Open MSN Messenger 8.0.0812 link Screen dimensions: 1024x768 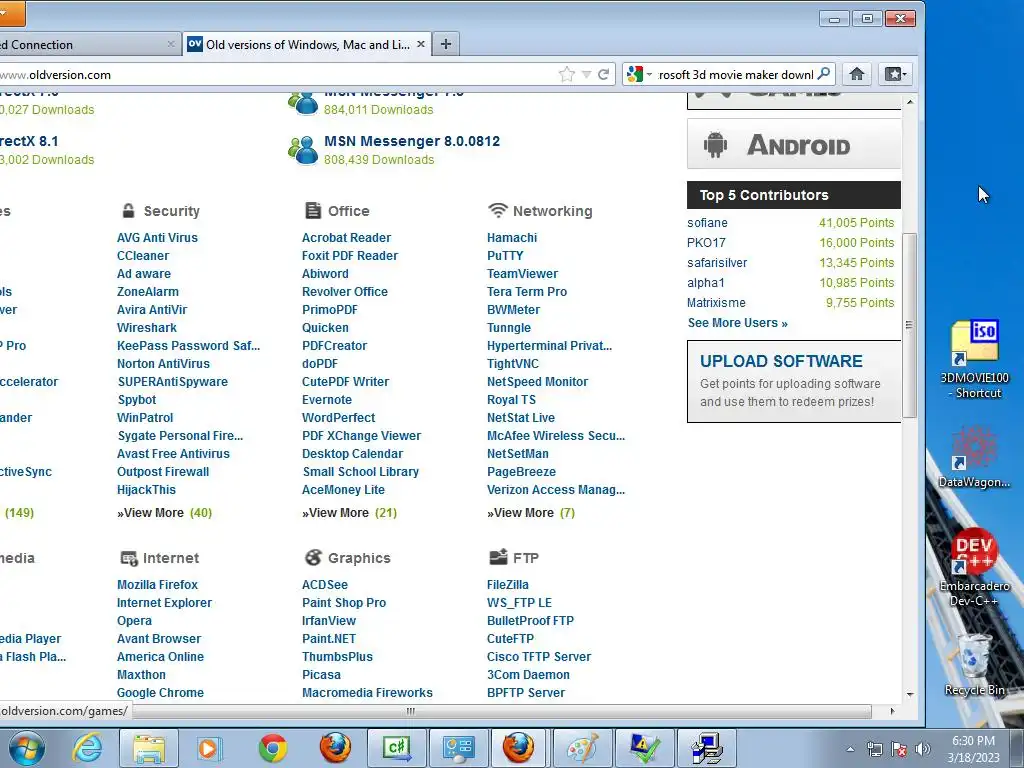[x=412, y=141]
